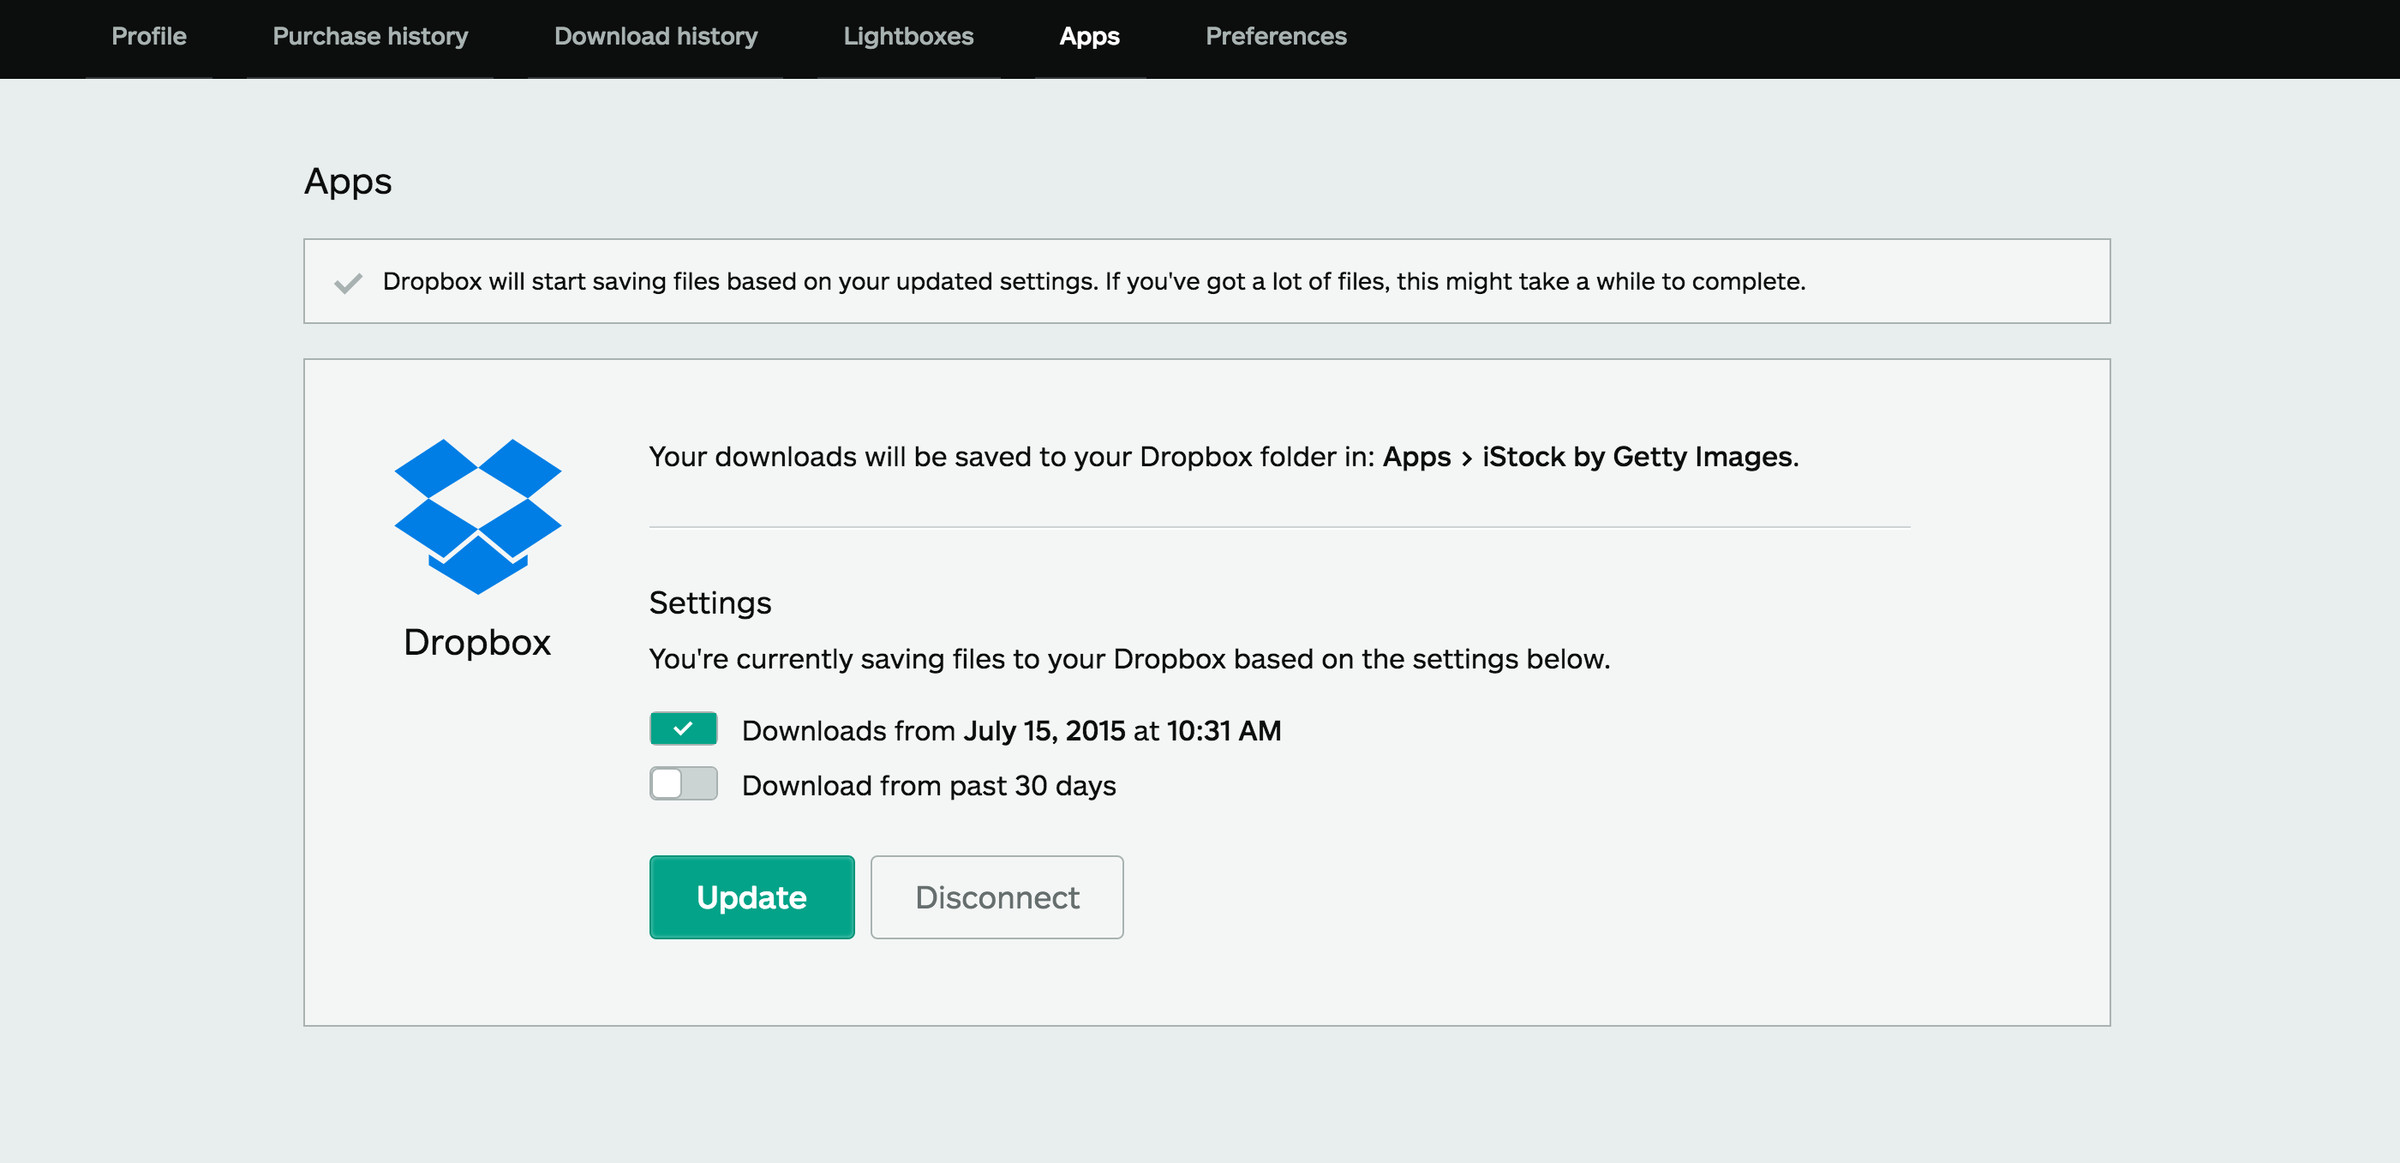Enable Download from past 30 days

[683, 784]
